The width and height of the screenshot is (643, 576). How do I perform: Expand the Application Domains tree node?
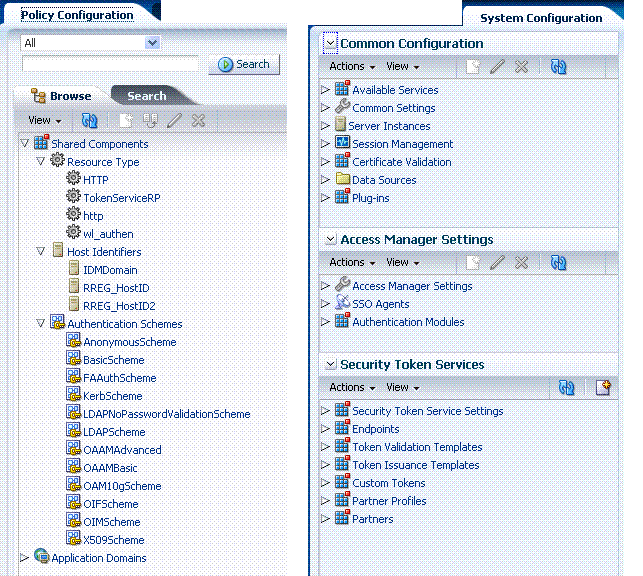(x=24, y=558)
